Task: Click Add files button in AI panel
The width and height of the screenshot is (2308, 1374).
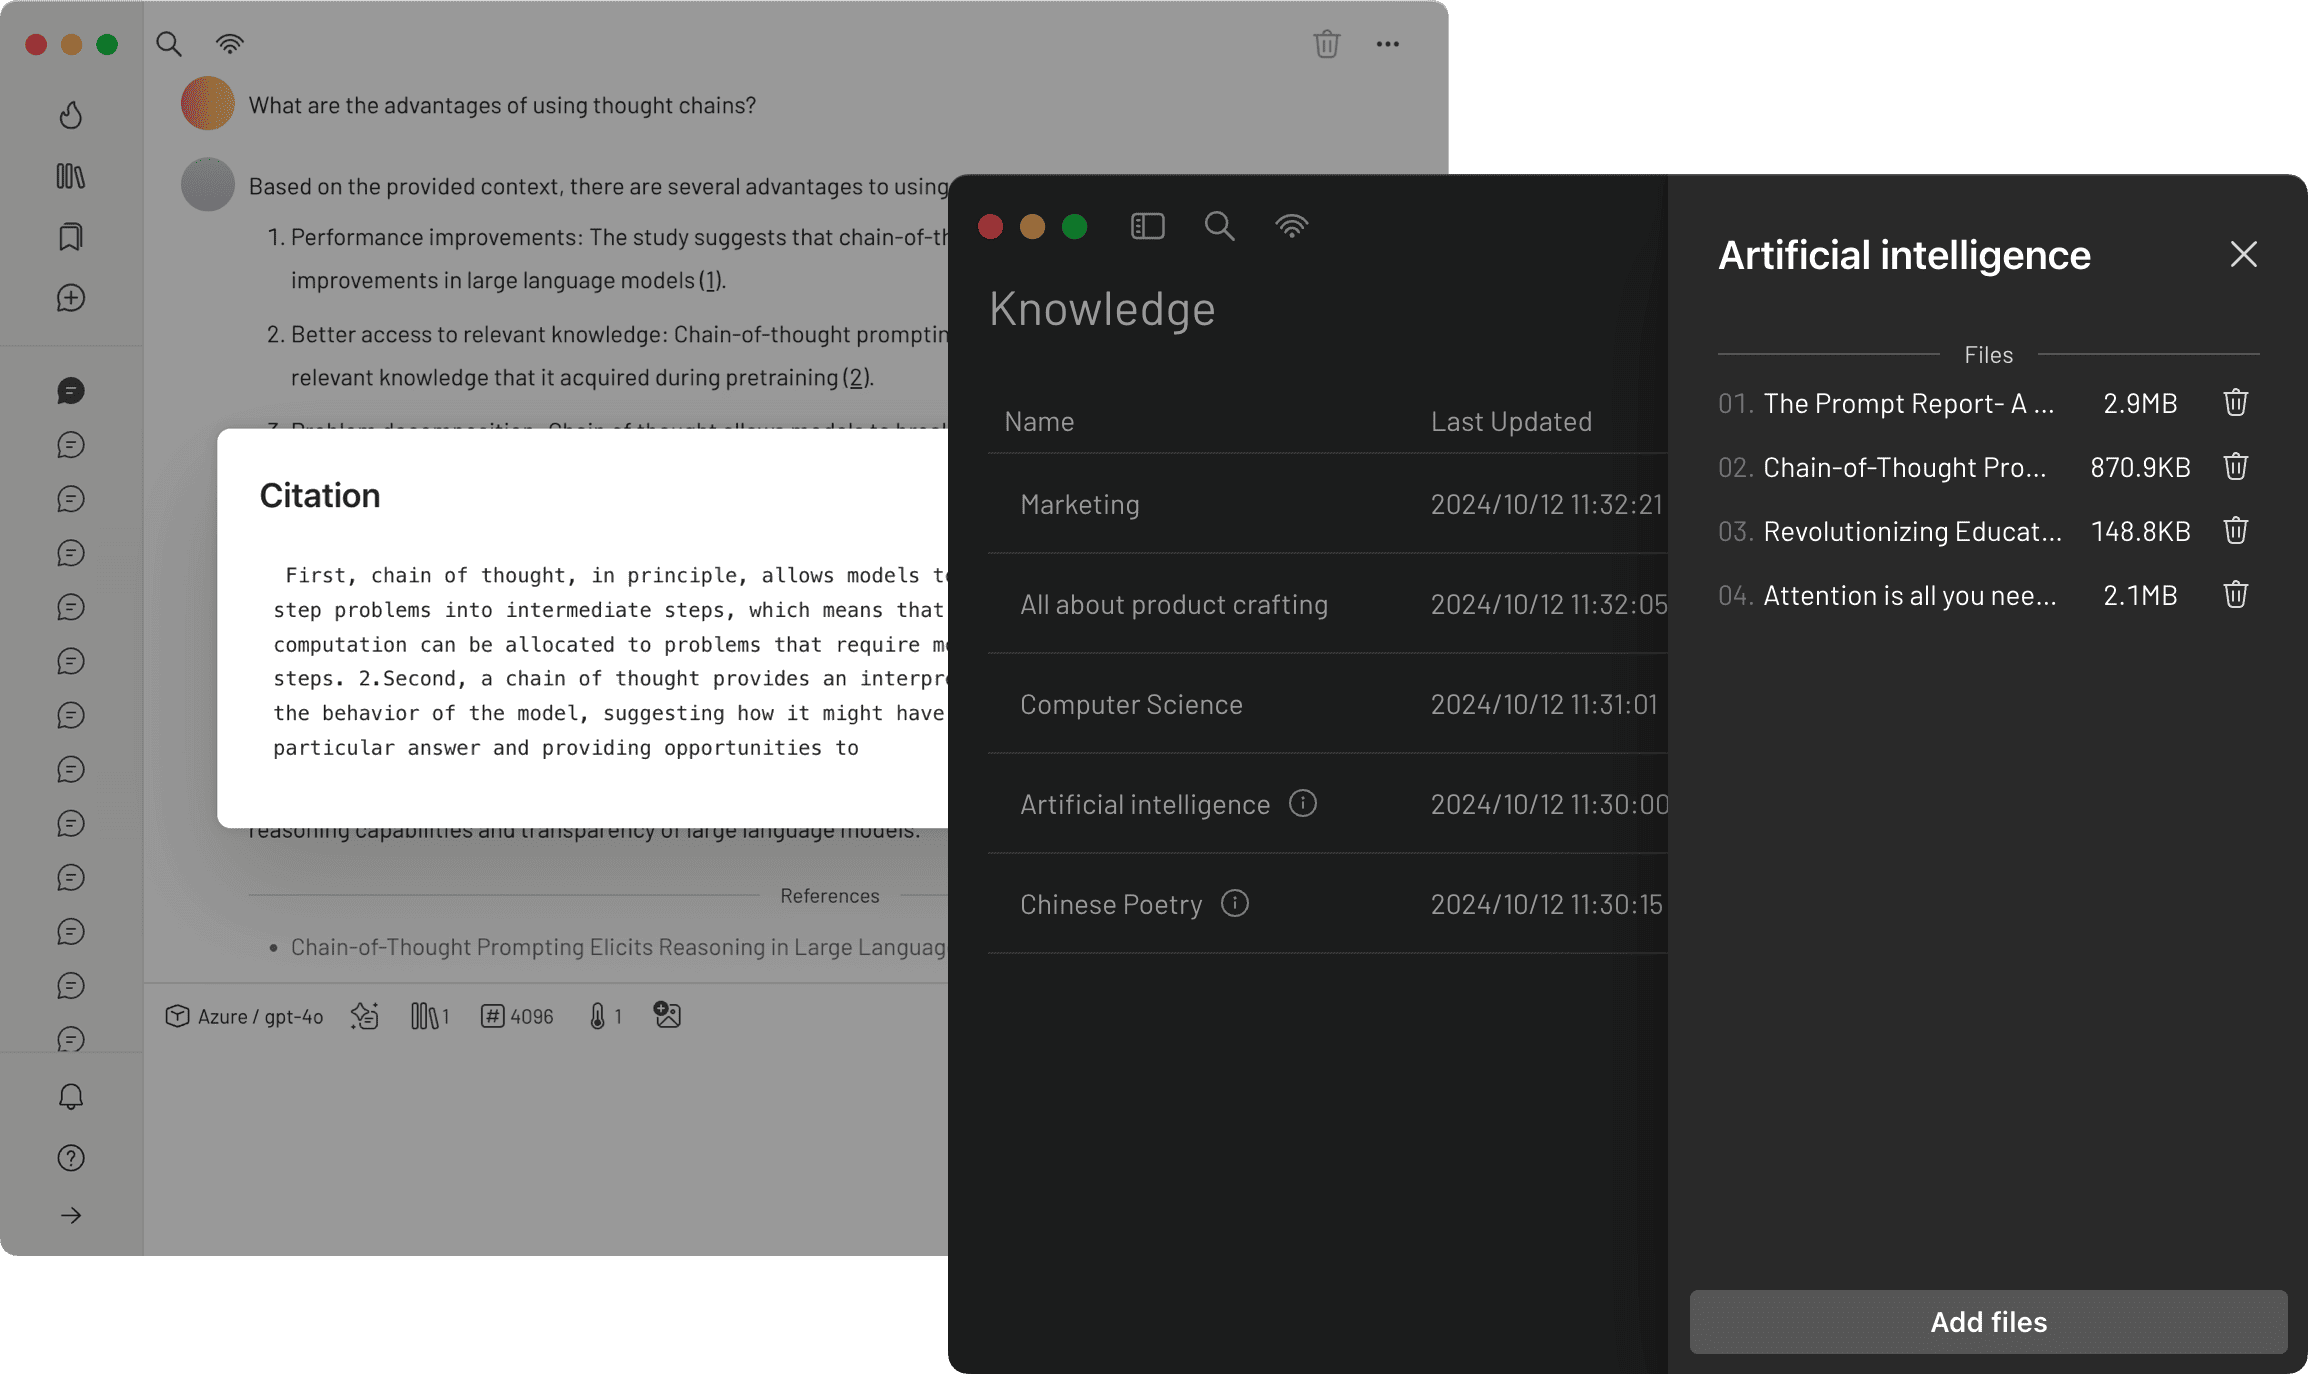Action: point(1989,1322)
